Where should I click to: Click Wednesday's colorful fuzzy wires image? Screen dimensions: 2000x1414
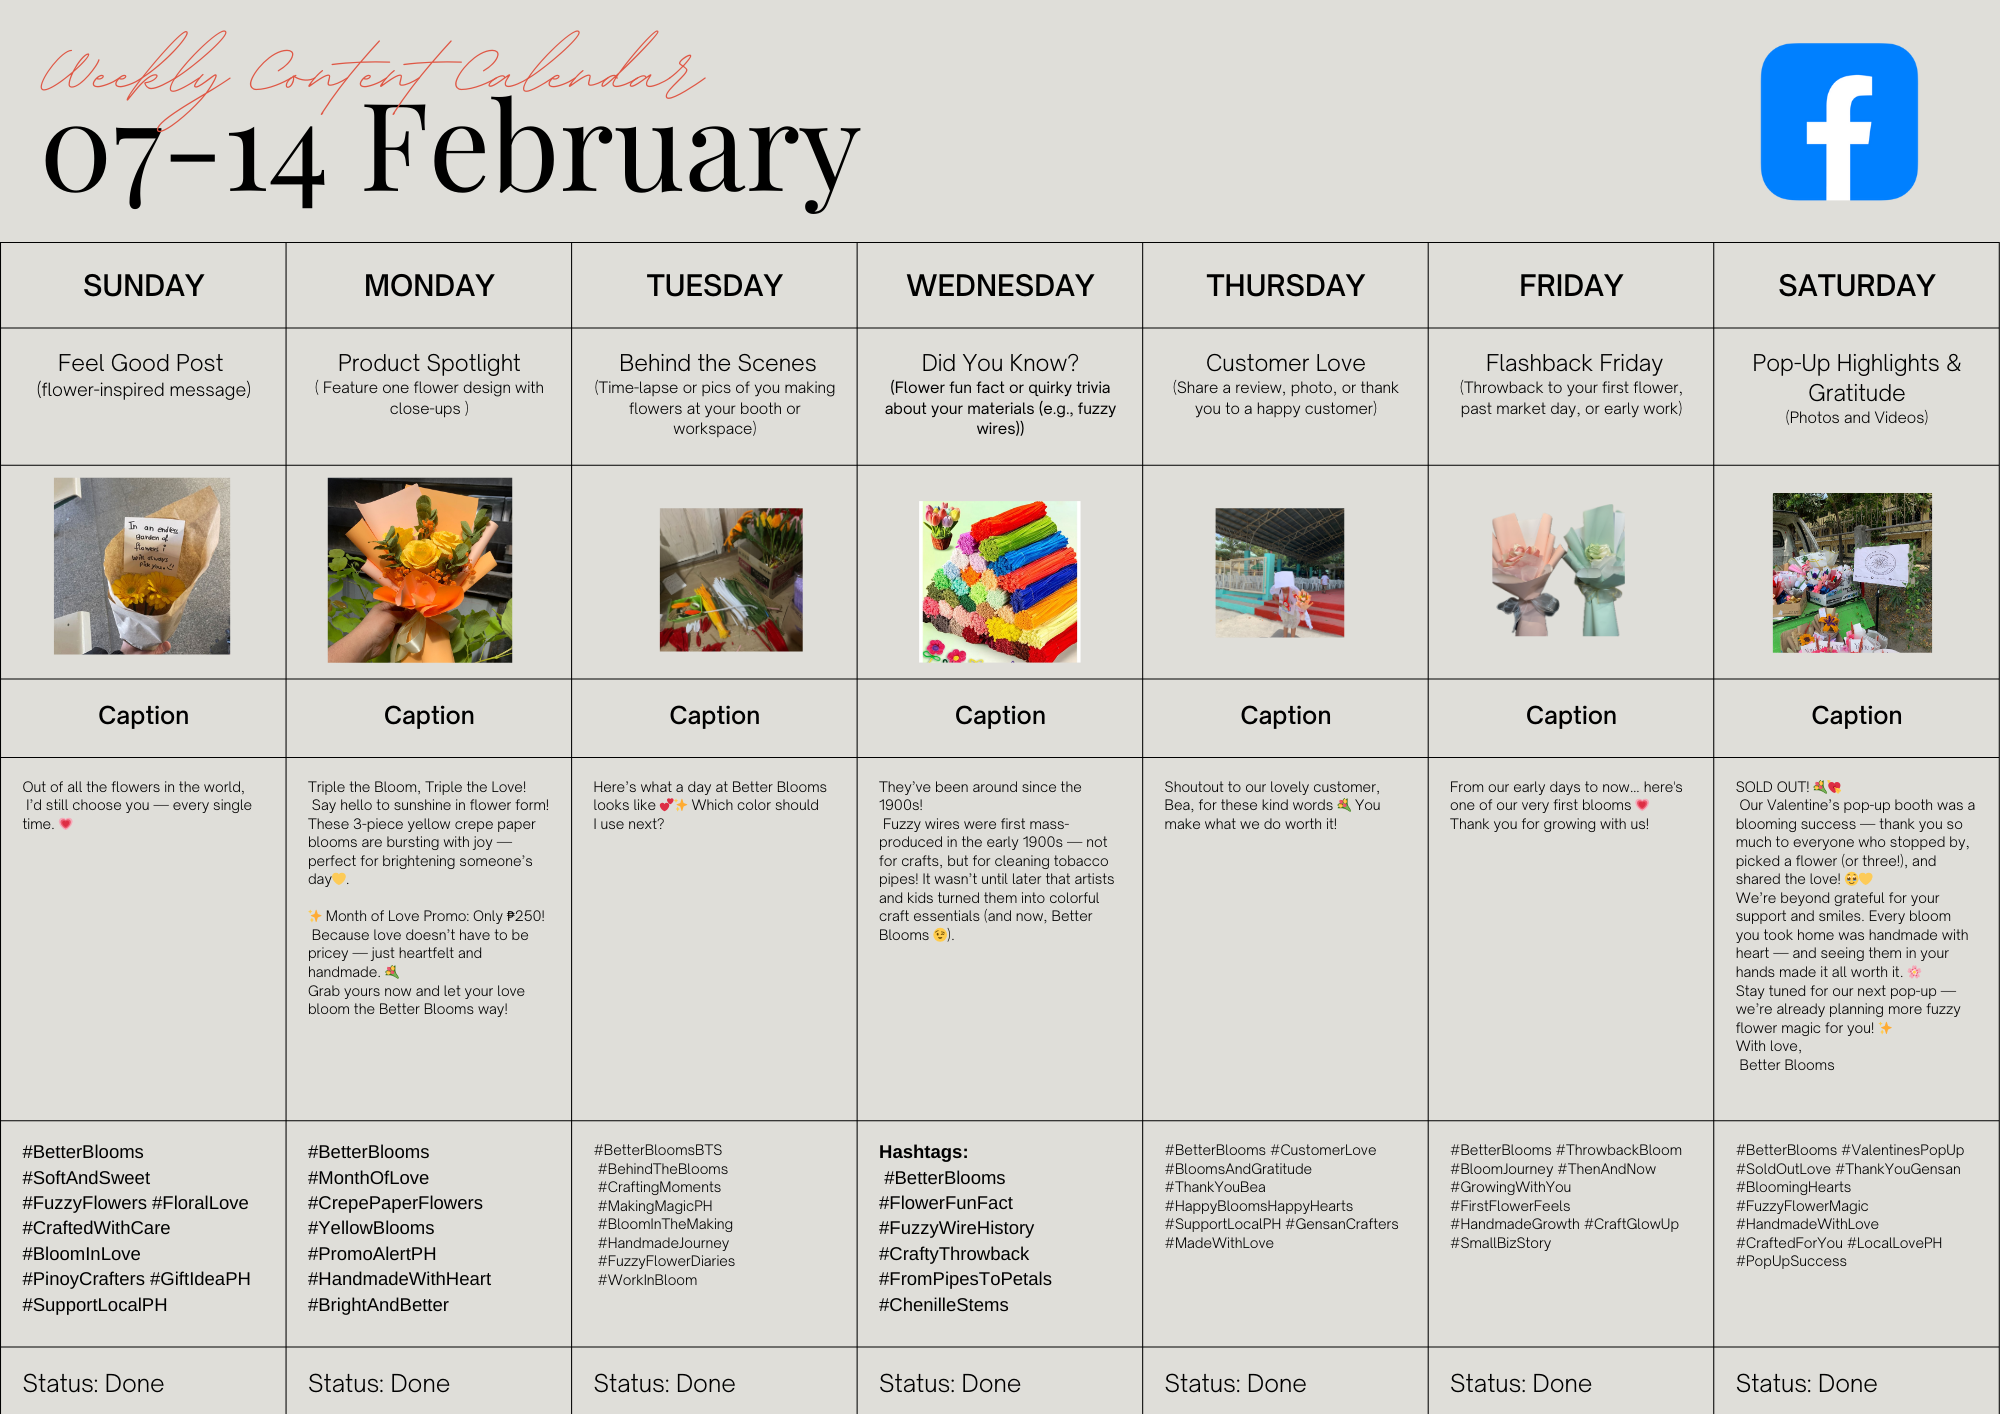1000,582
